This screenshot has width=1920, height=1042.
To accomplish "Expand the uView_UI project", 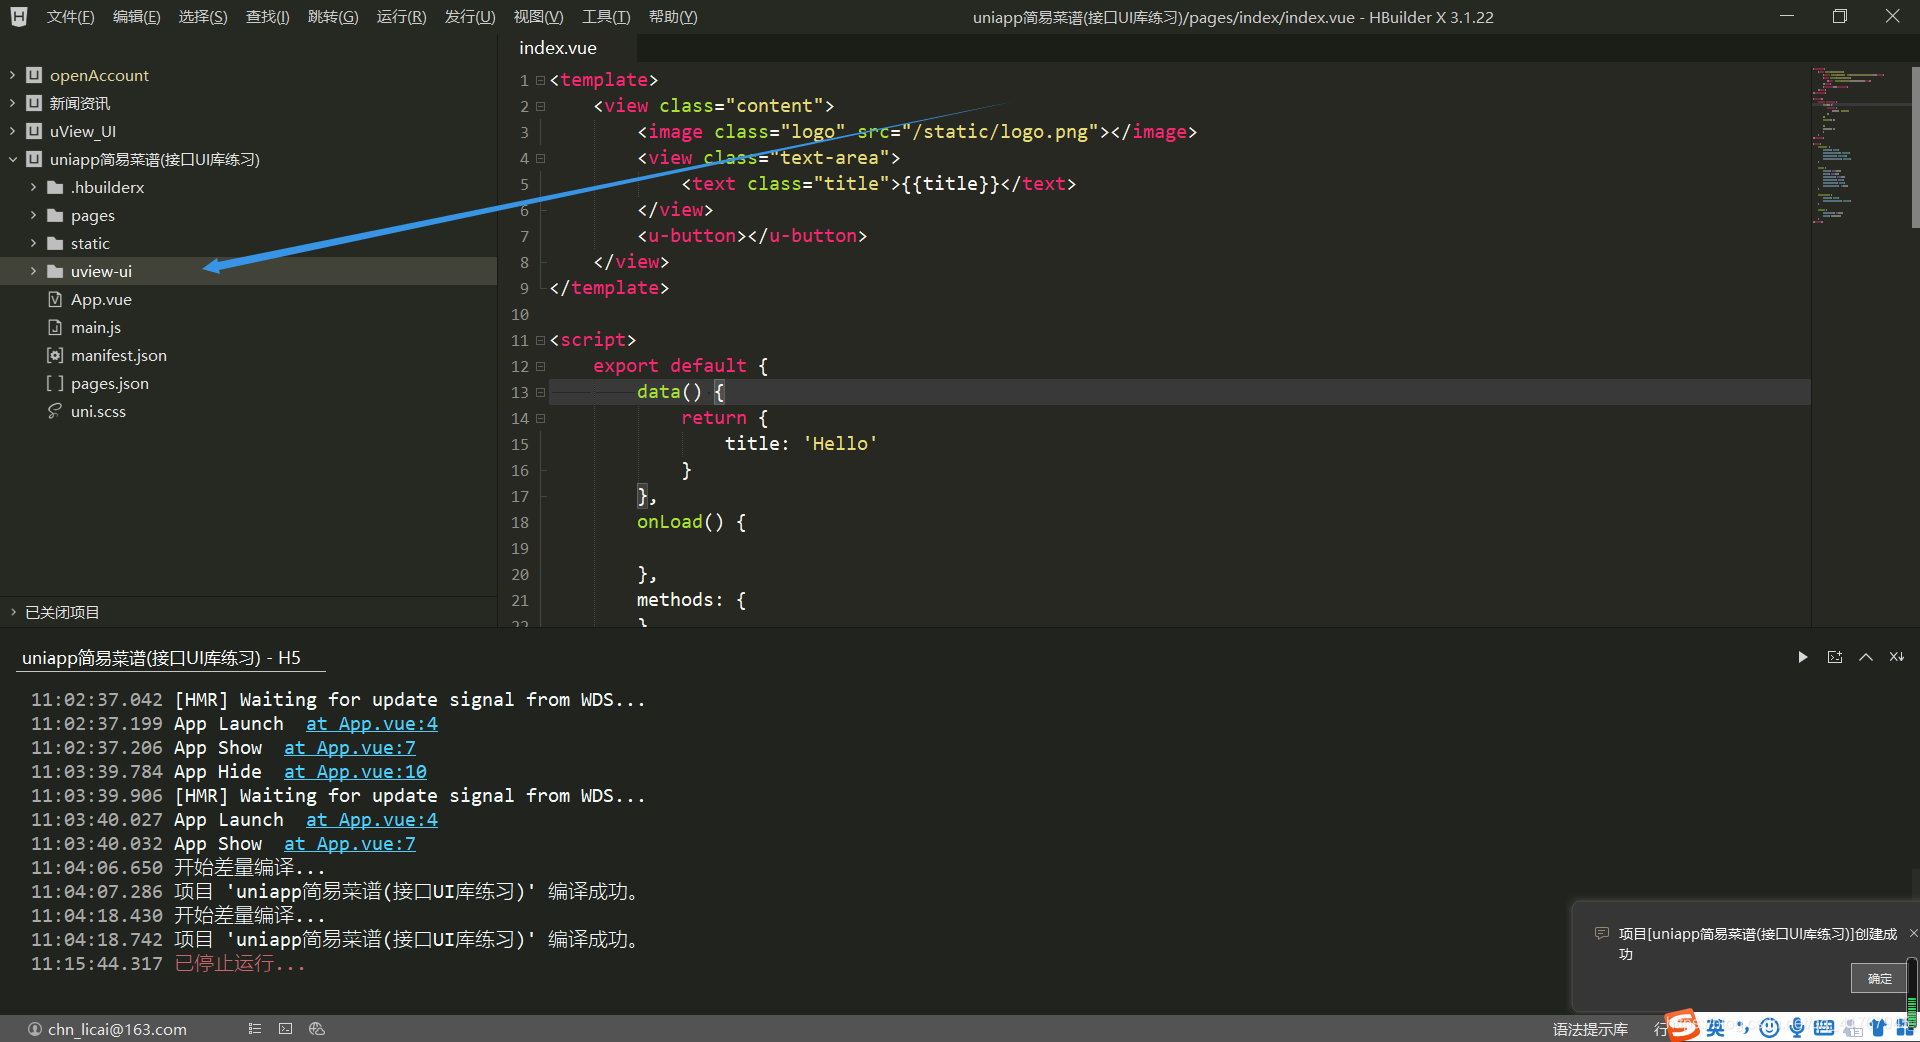I will click(13, 131).
